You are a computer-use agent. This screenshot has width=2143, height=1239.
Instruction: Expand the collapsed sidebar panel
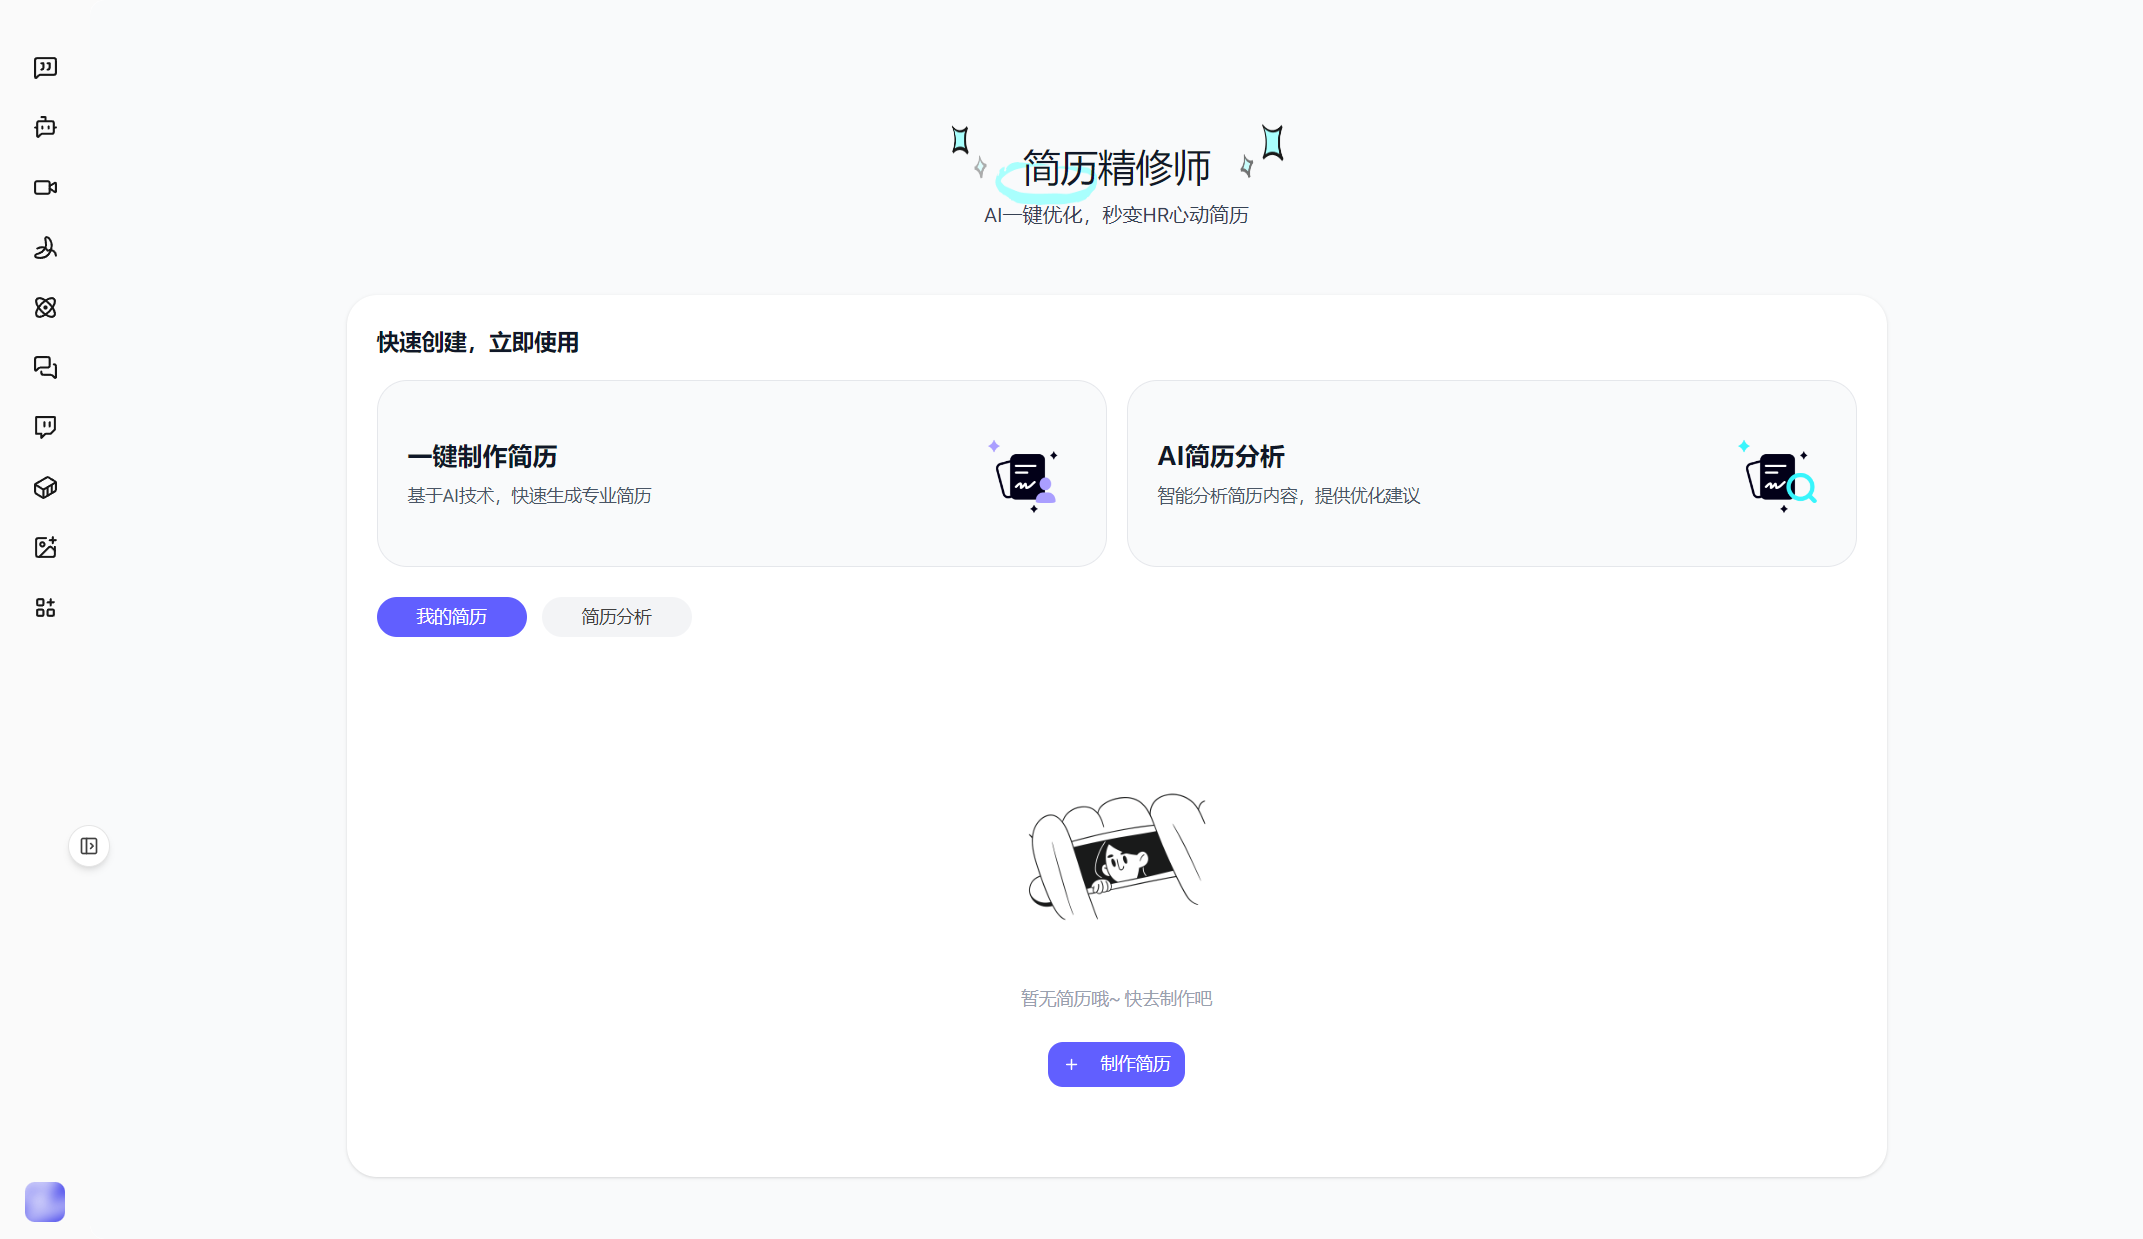click(89, 845)
